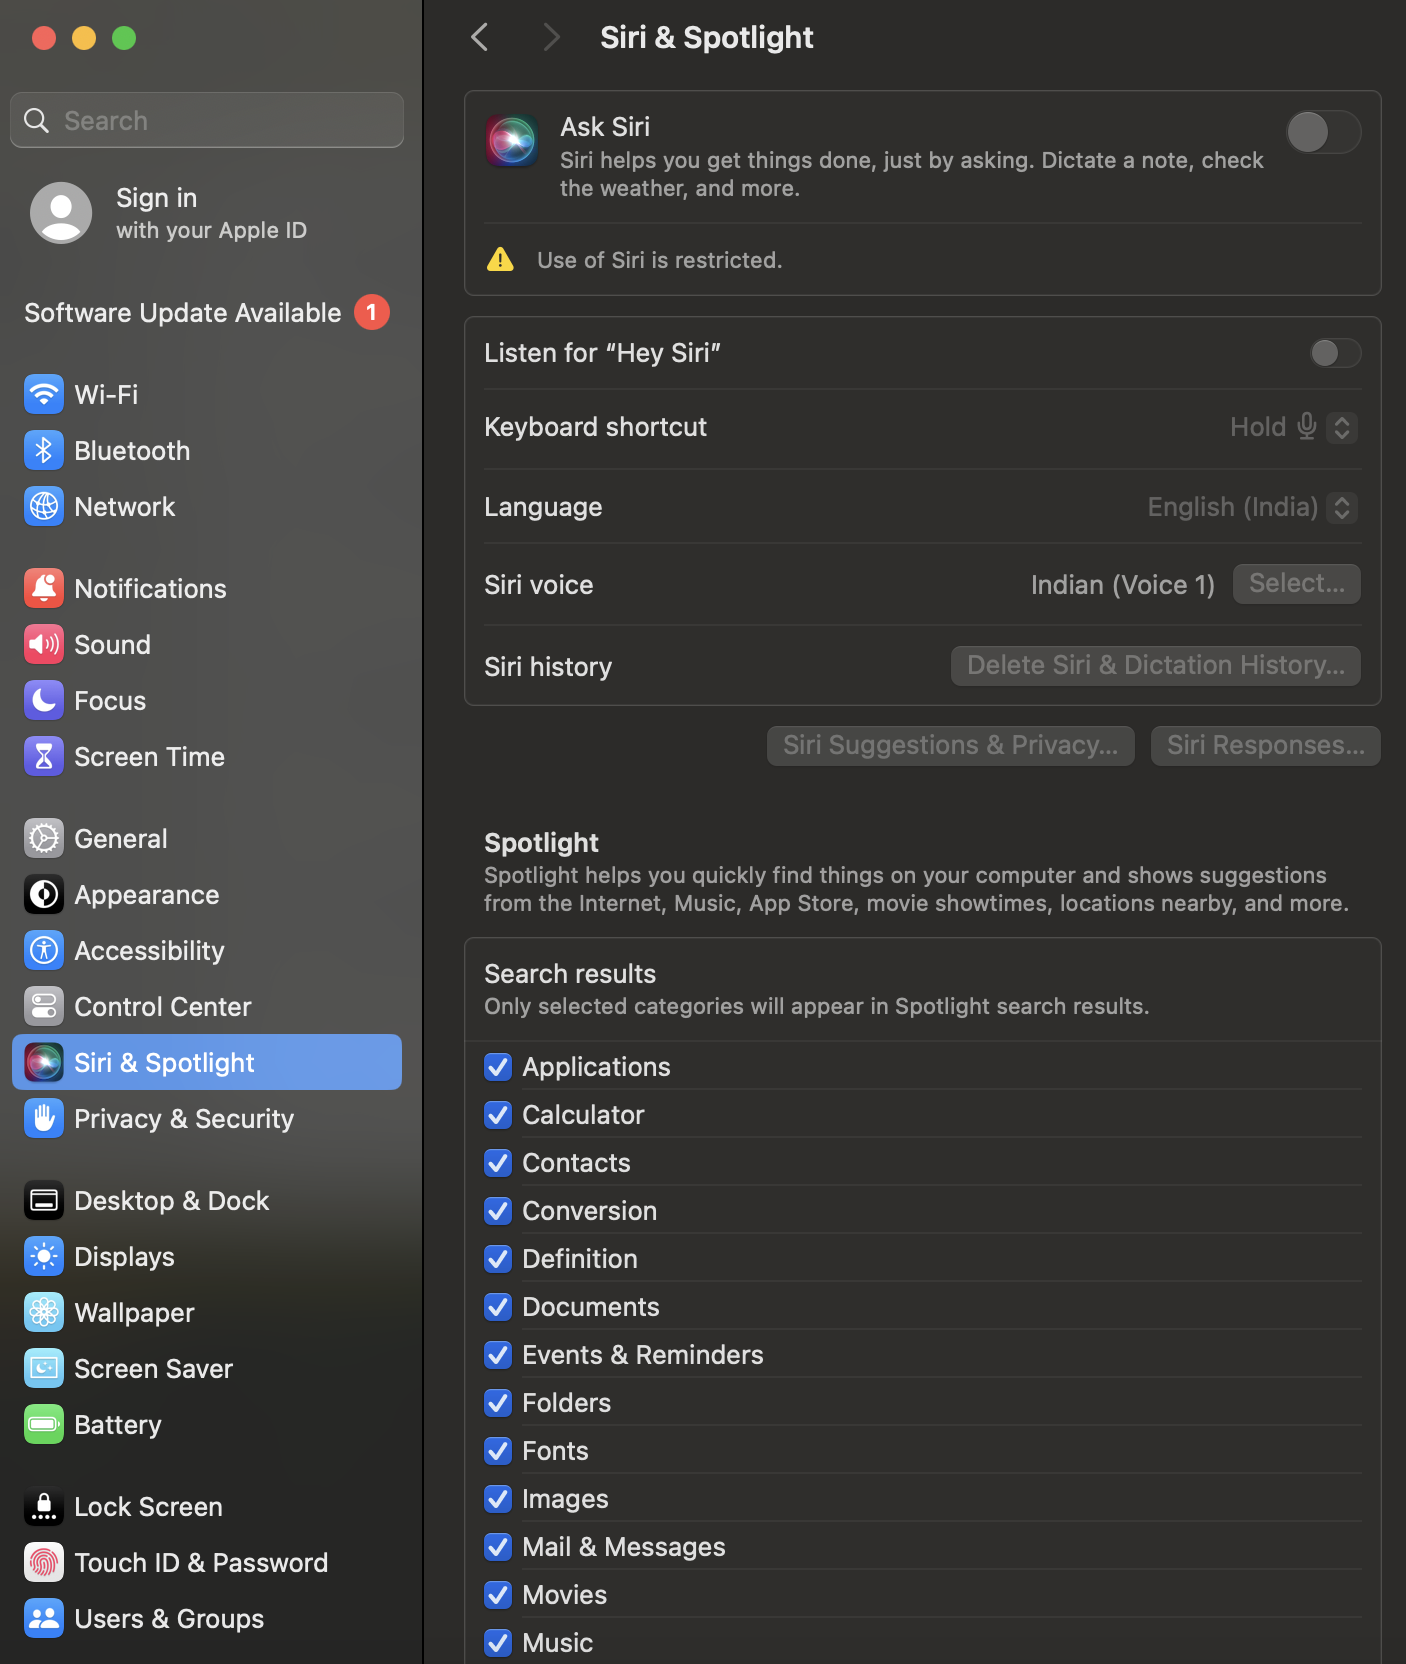Viewport: 1406px width, 1664px height.
Task: Click the sidebar Search field
Action: coord(207,120)
